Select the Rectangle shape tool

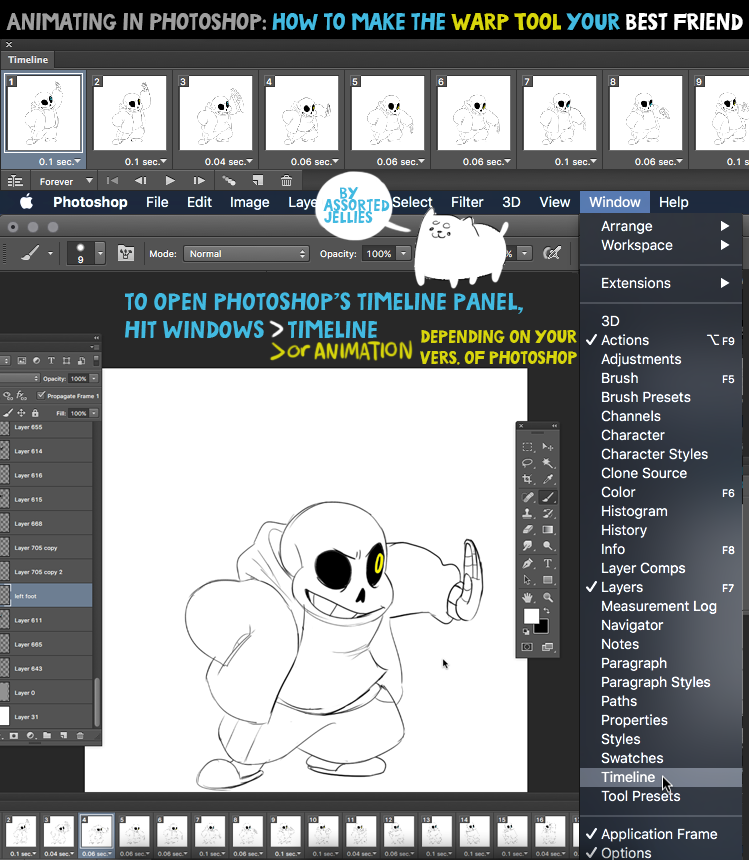tap(548, 580)
